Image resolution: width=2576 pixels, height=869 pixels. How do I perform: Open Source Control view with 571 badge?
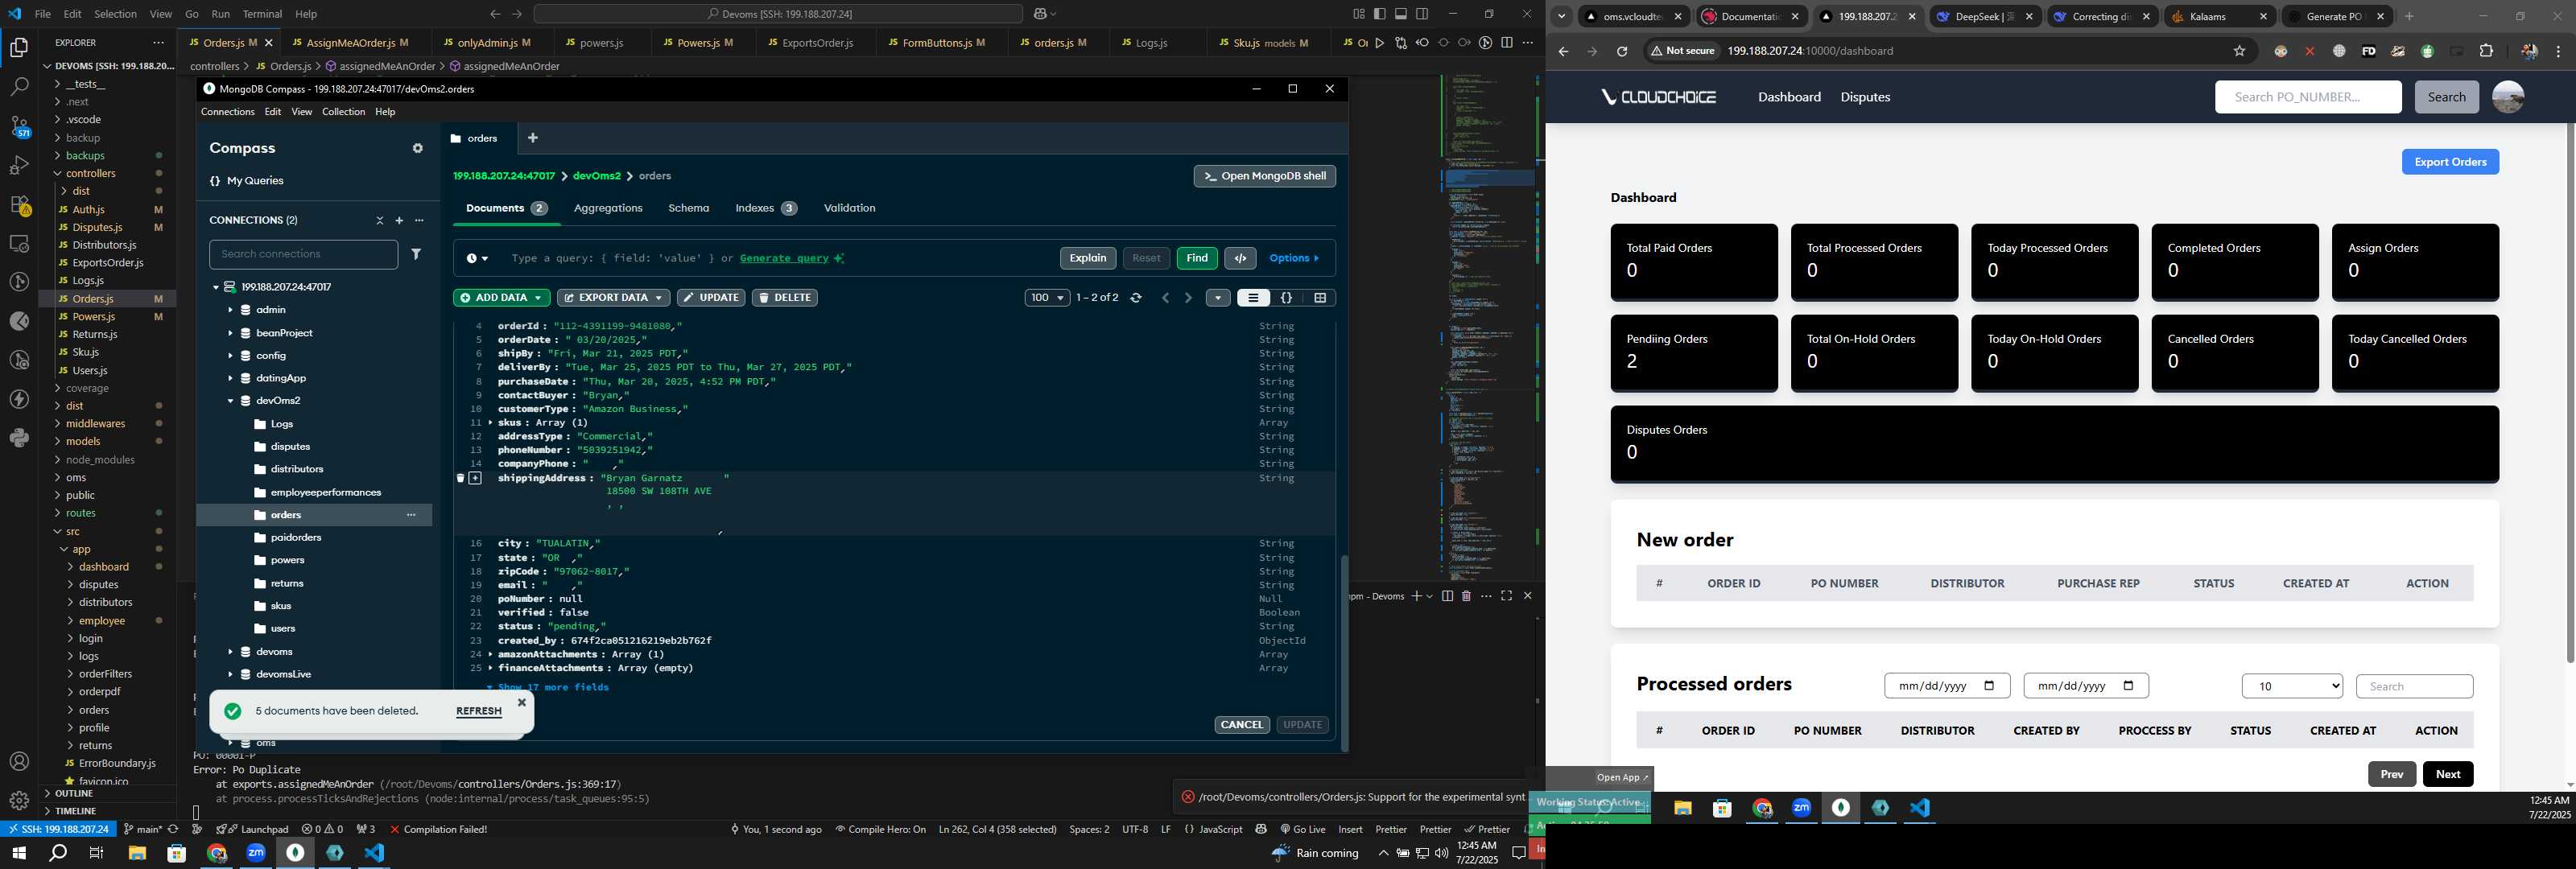19,126
